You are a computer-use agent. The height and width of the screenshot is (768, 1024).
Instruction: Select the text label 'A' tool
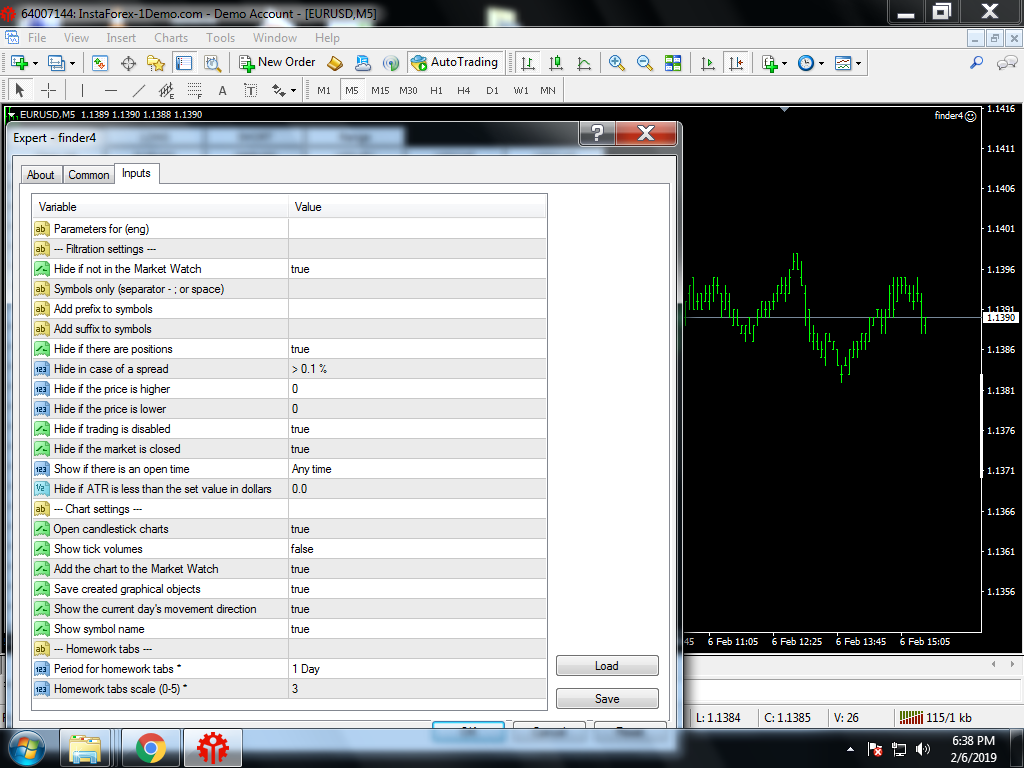tap(222, 90)
